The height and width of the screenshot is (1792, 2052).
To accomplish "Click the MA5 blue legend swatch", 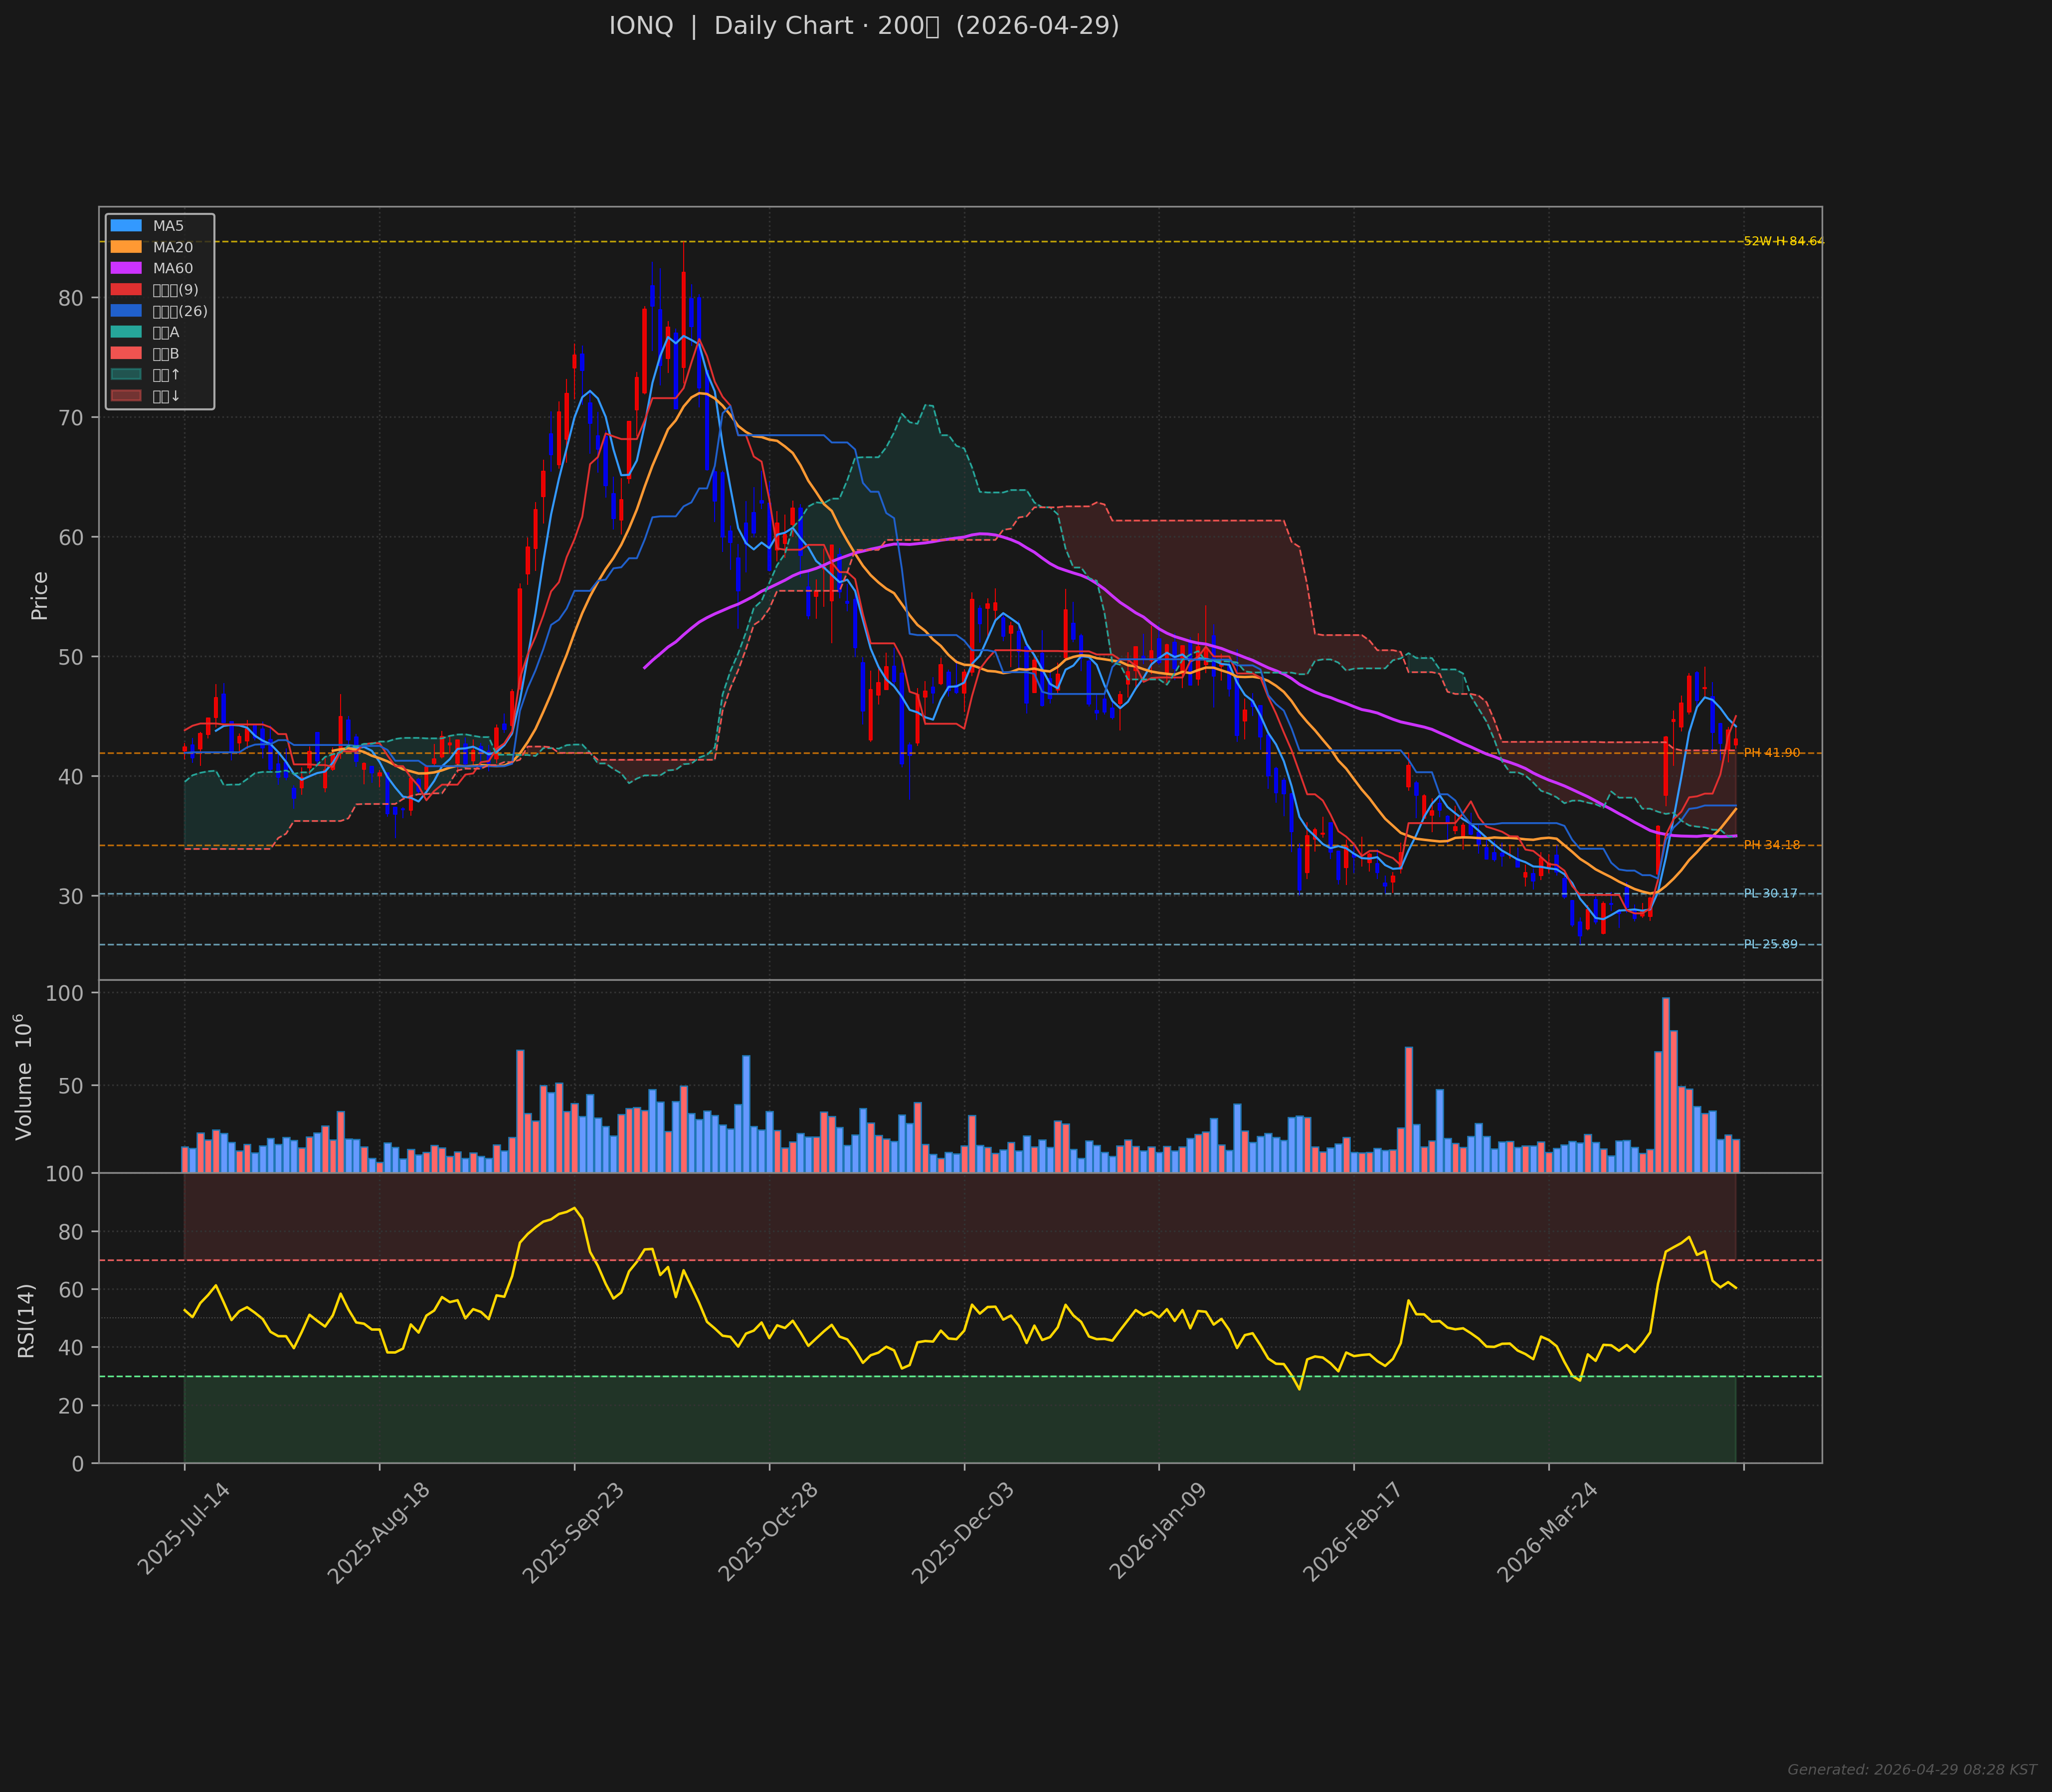I will (126, 226).
